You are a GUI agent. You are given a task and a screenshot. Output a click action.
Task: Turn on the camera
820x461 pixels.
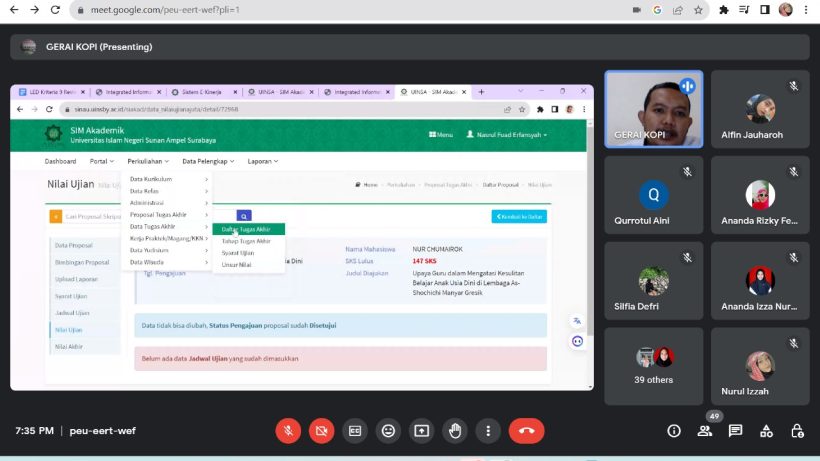pos(321,431)
